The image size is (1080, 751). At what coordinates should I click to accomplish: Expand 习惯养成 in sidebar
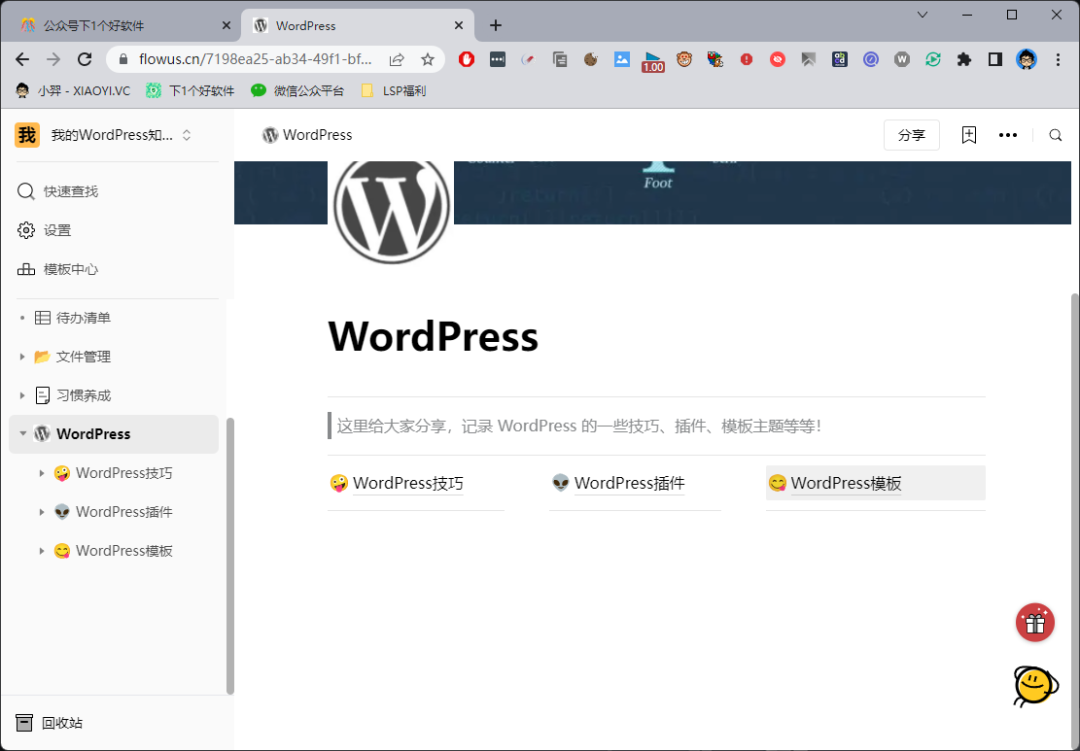coord(22,395)
